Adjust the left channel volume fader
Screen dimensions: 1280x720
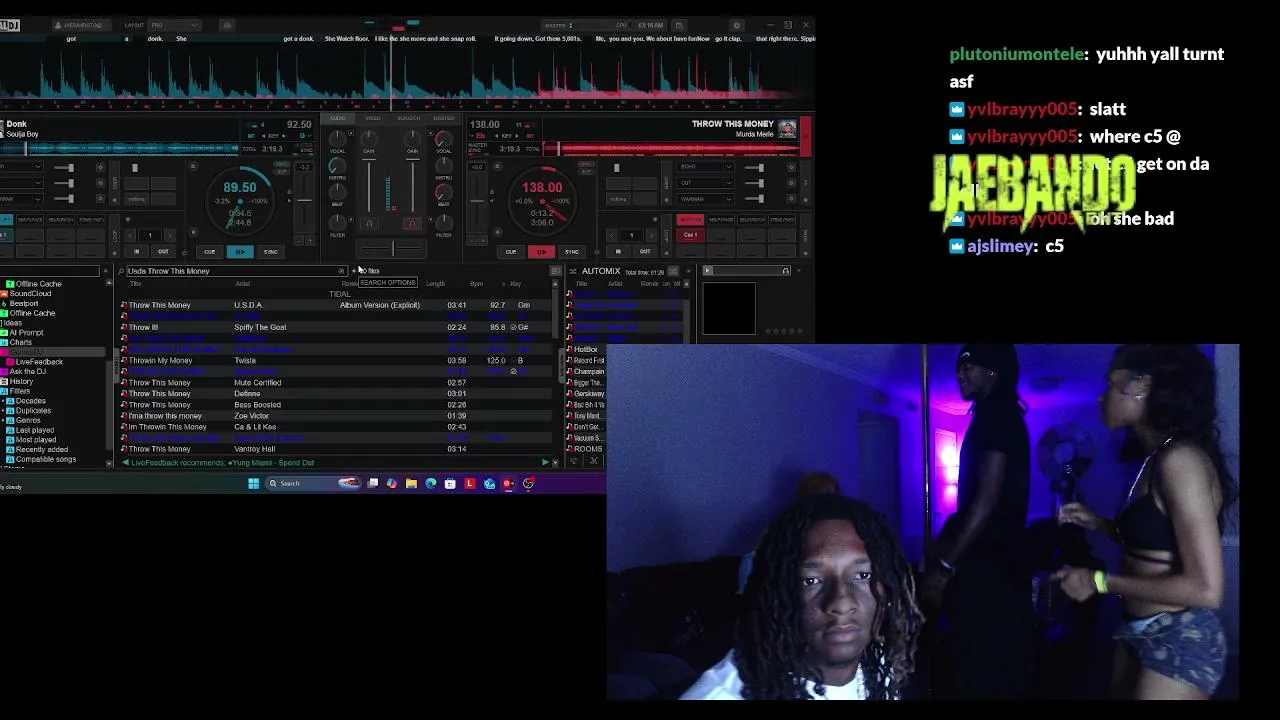coord(369,186)
